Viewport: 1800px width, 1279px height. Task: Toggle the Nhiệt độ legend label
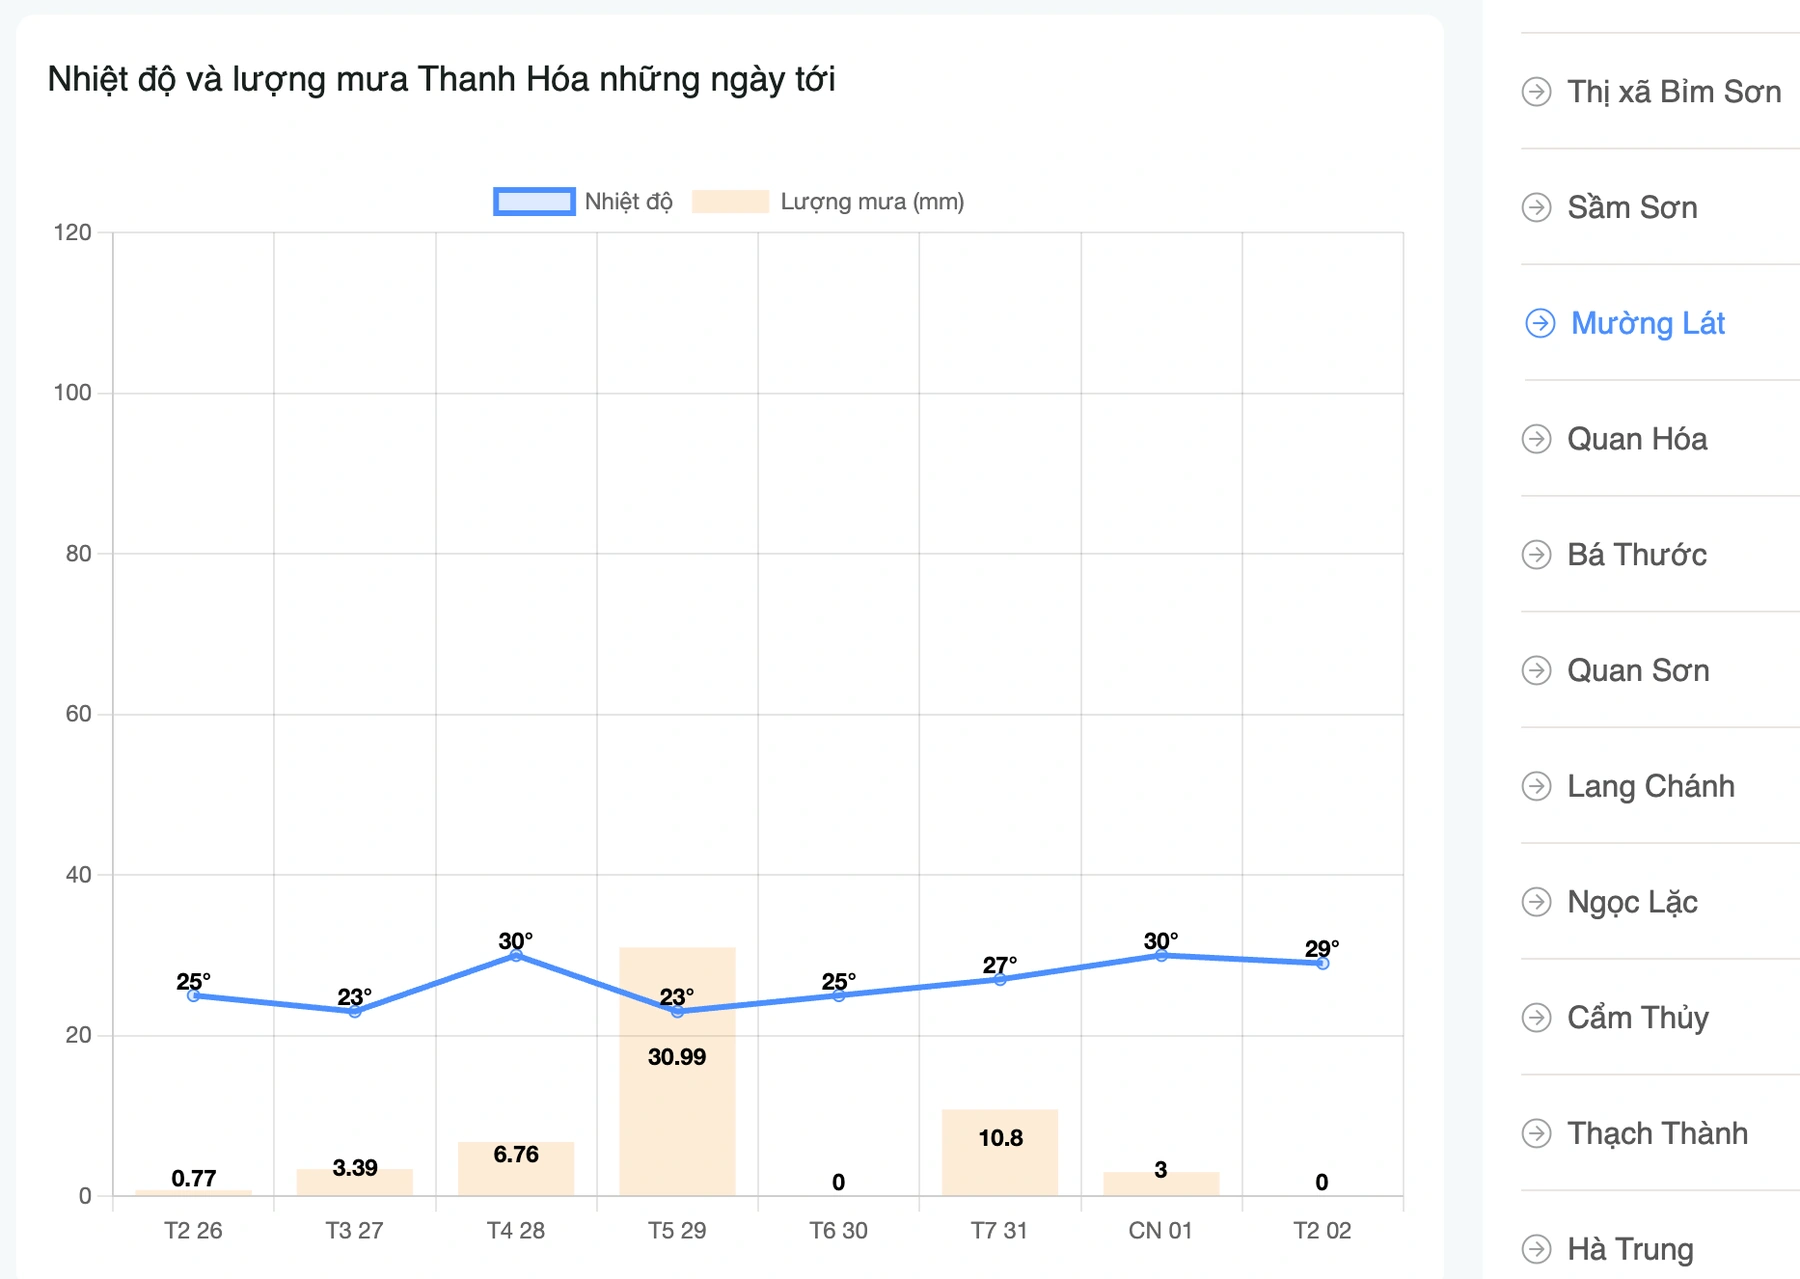pos(628,202)
